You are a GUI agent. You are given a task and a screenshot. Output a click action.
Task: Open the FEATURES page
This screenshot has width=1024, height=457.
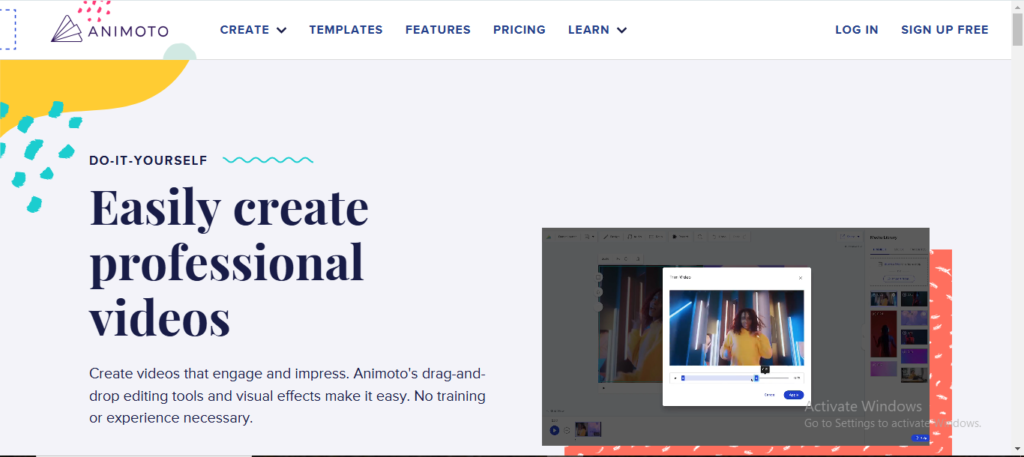[x=438, y=30]
